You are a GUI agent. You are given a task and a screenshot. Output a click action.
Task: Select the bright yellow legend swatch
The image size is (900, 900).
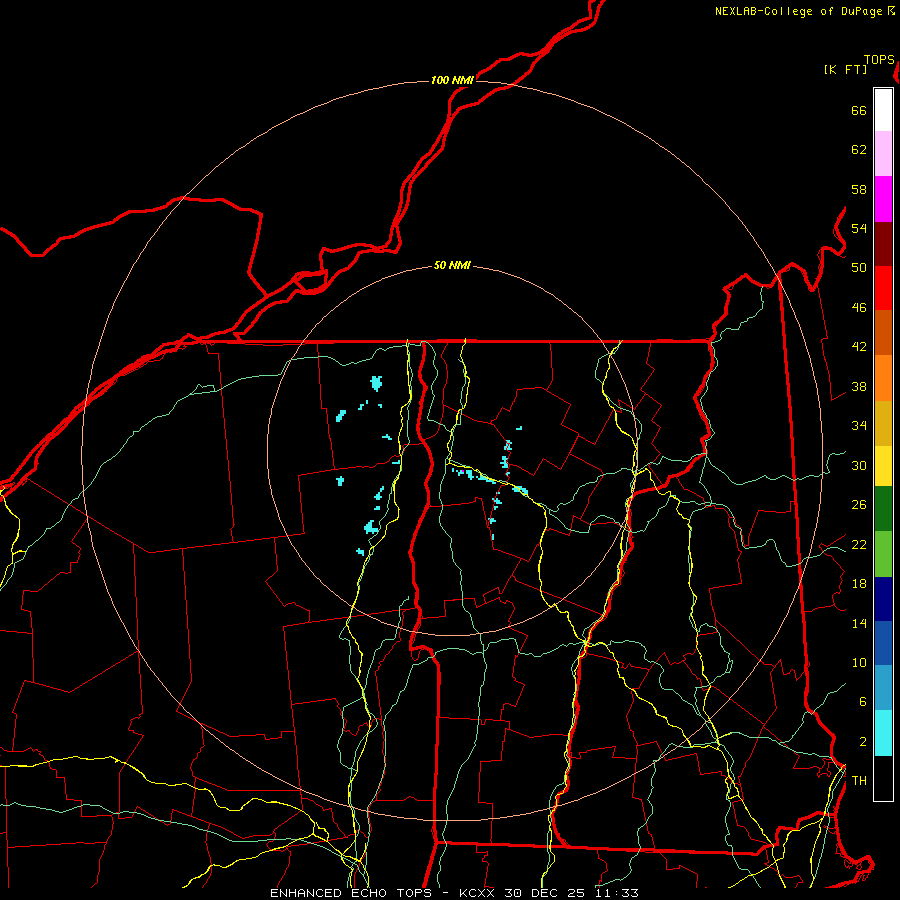pos(883,466)
